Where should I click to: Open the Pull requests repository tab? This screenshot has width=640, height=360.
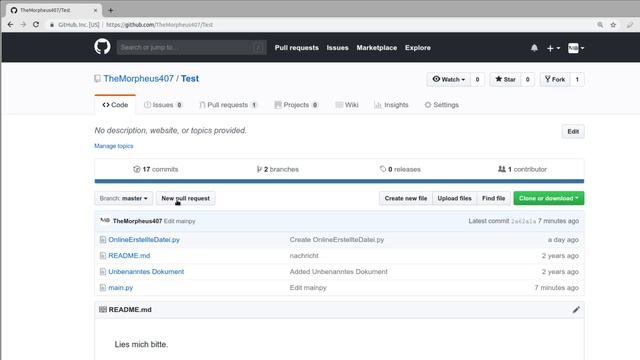pos(228,105)
